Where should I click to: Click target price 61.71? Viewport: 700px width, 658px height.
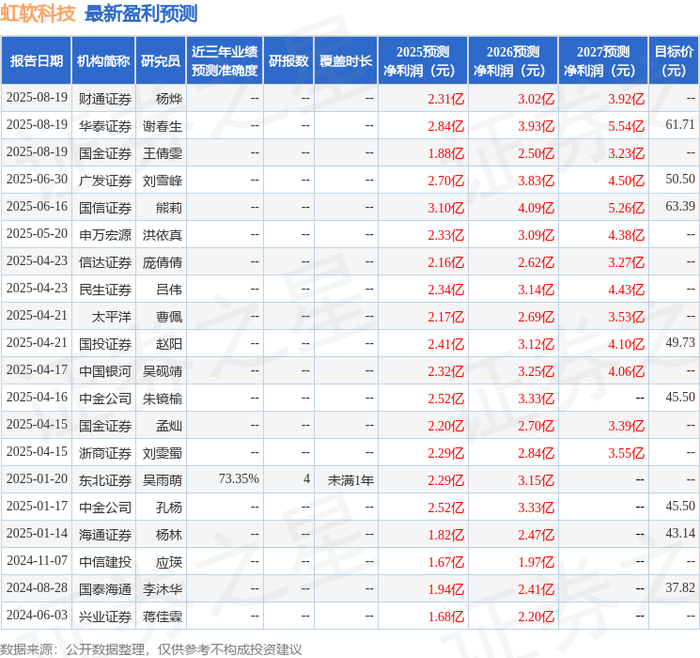[680, 125]
